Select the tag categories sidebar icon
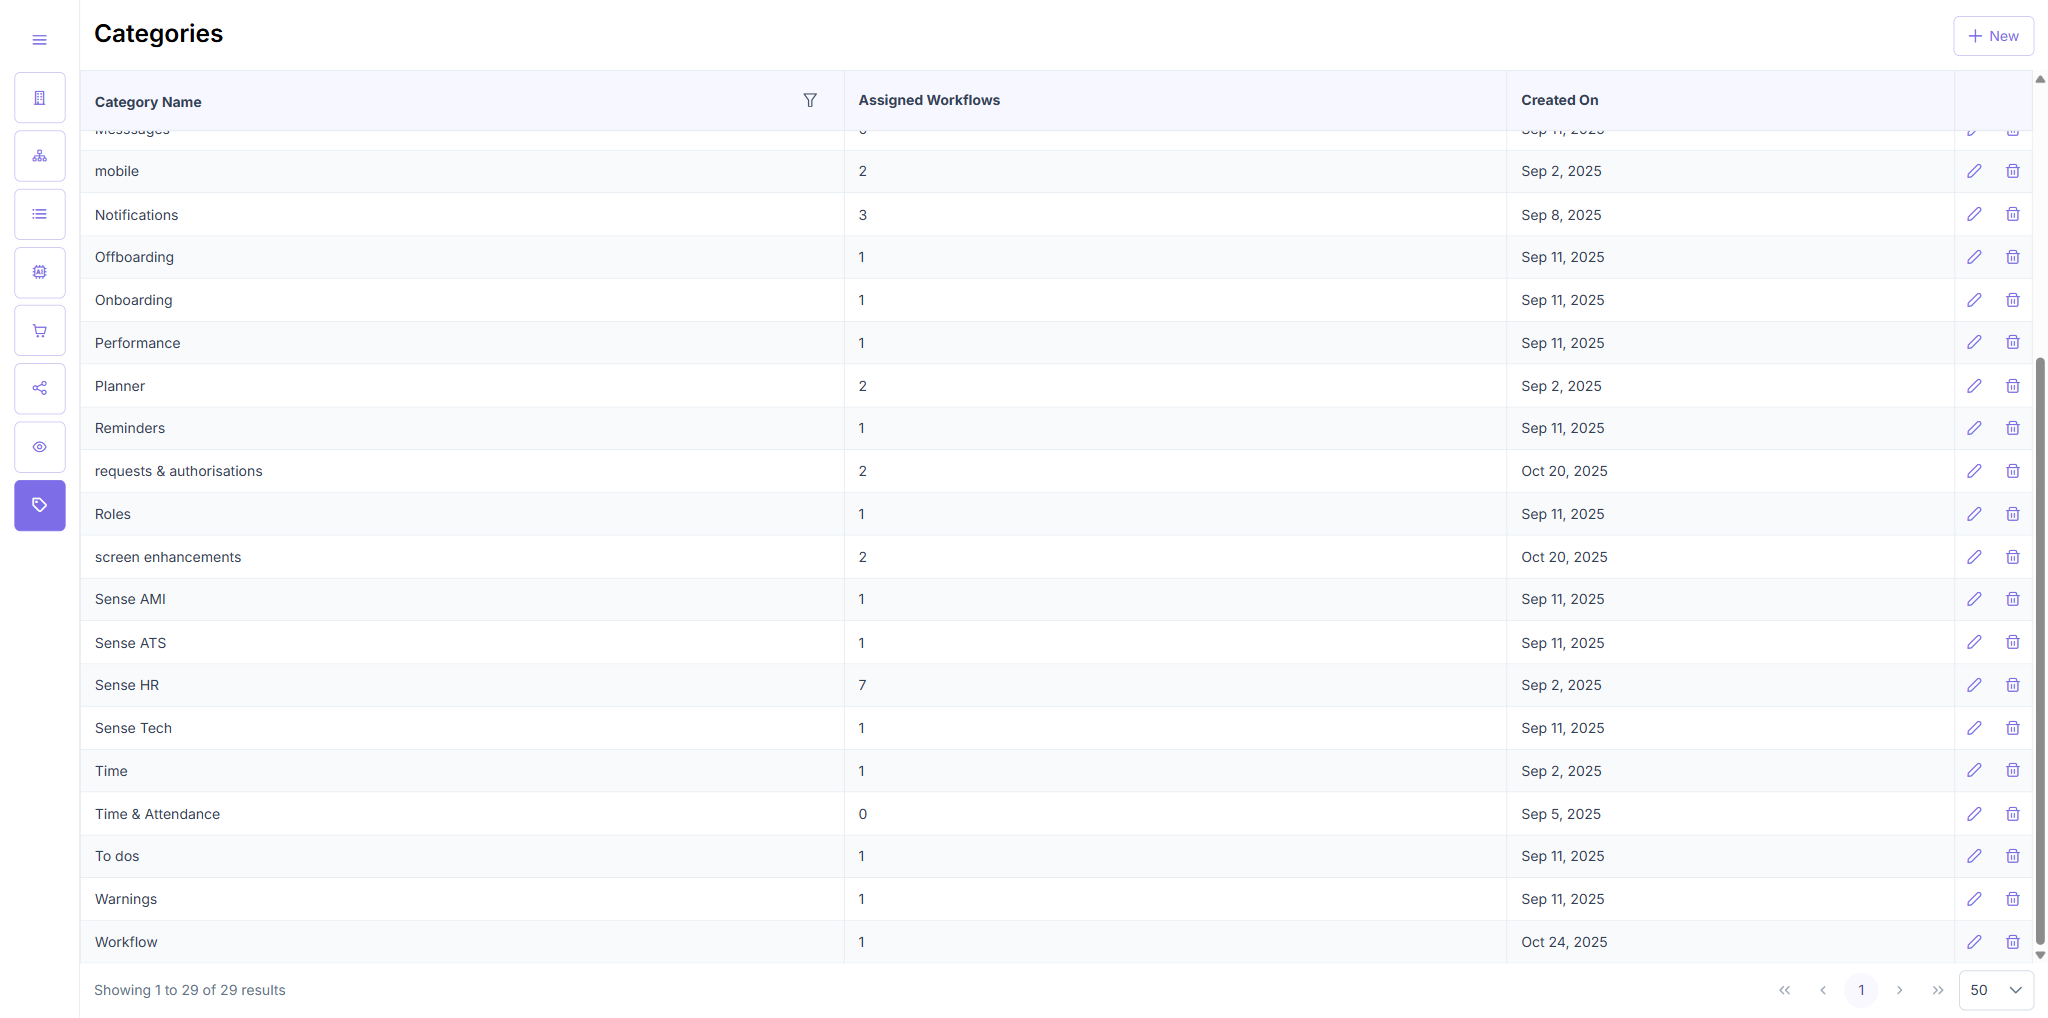 click(x=40, y=505)
